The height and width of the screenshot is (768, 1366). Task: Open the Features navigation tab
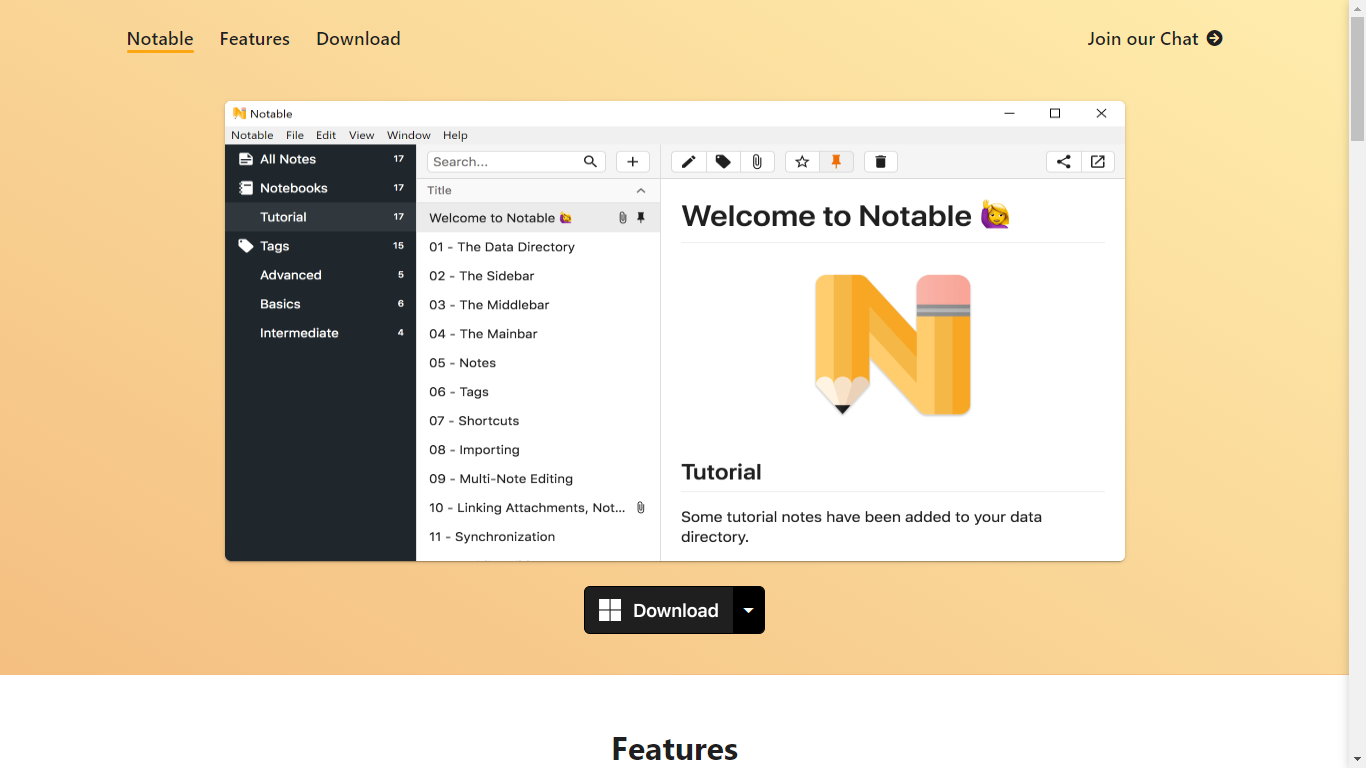click(254, 39)
